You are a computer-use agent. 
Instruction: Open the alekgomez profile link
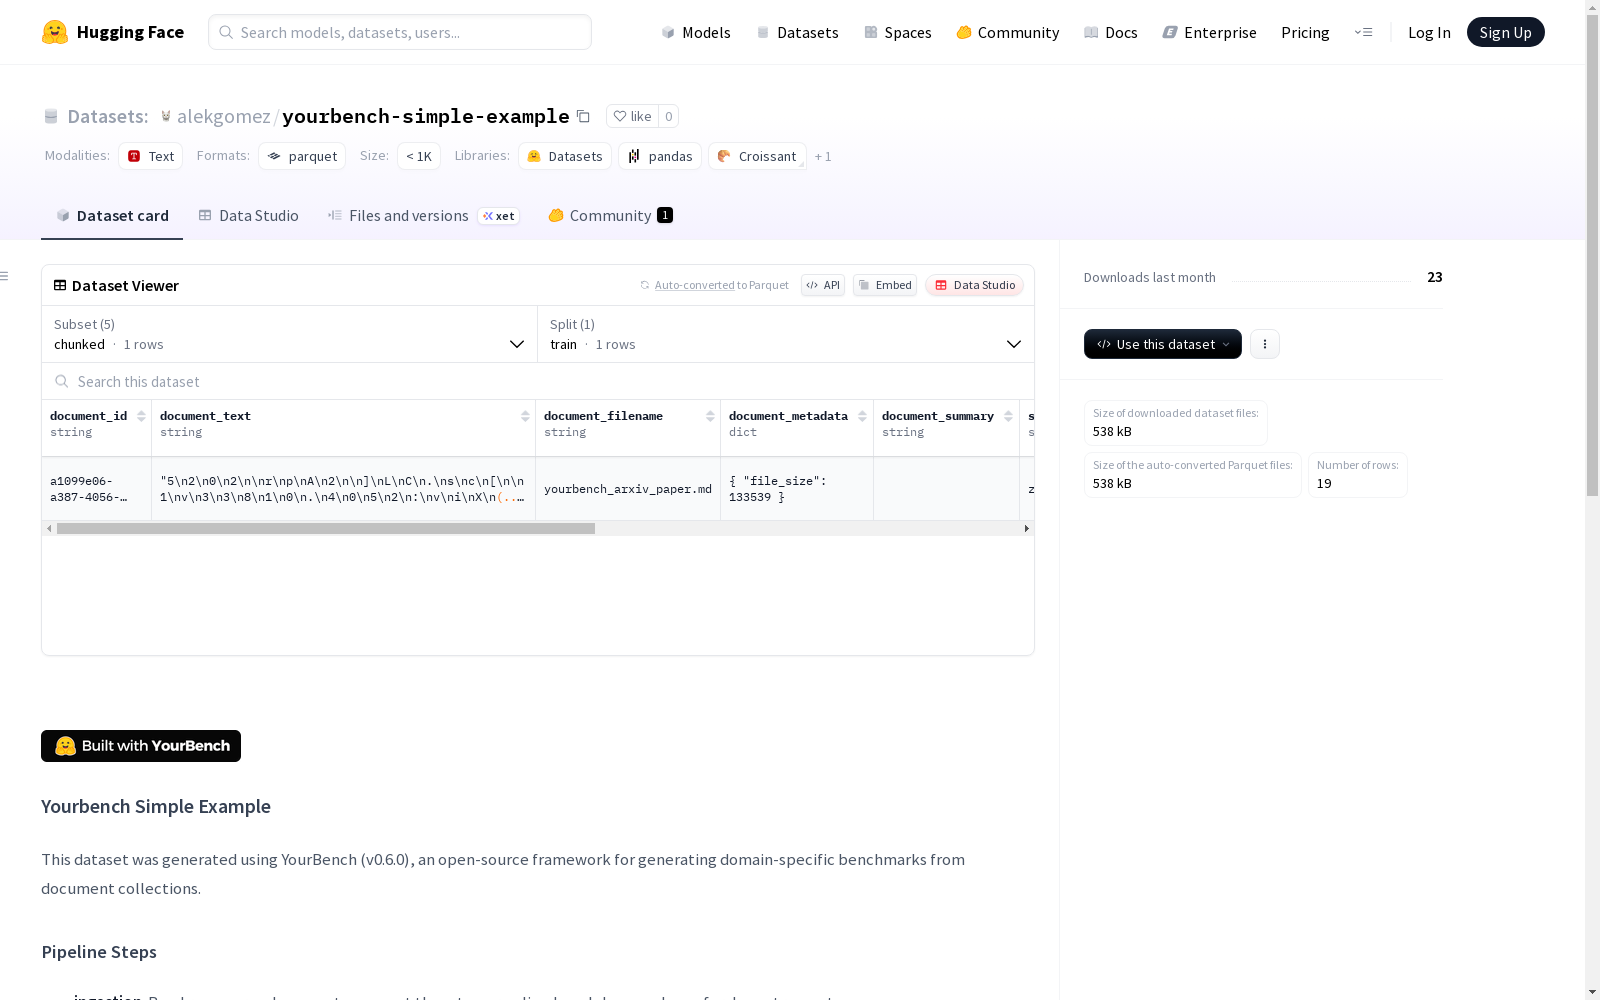[224, 116]
